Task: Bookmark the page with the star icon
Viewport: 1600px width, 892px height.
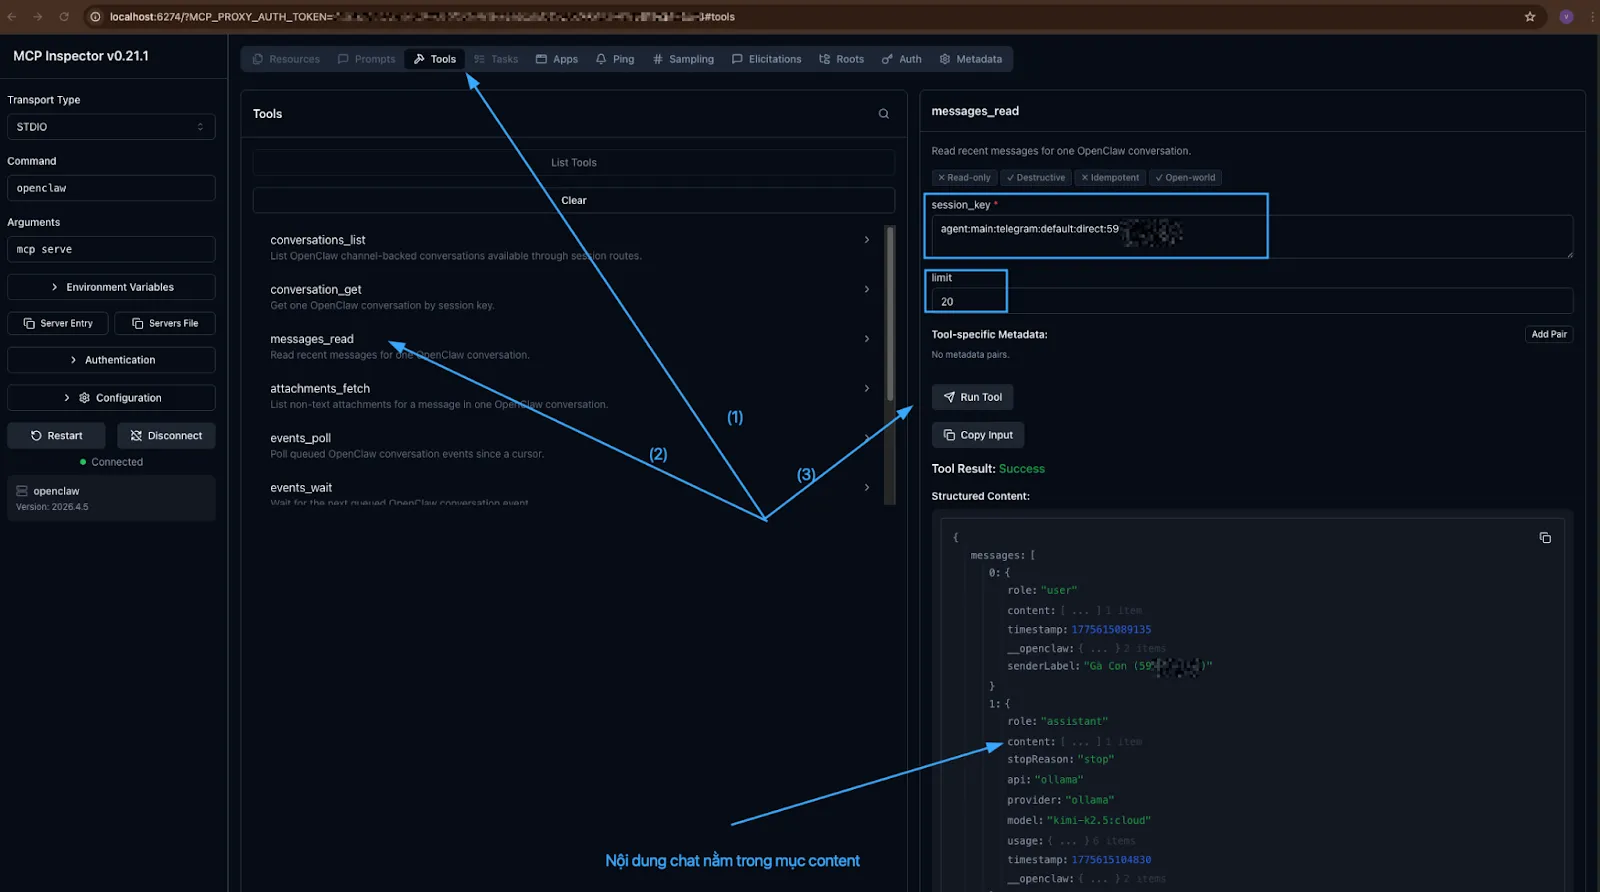Action: pyautogui.click(x=1529, y=17)
